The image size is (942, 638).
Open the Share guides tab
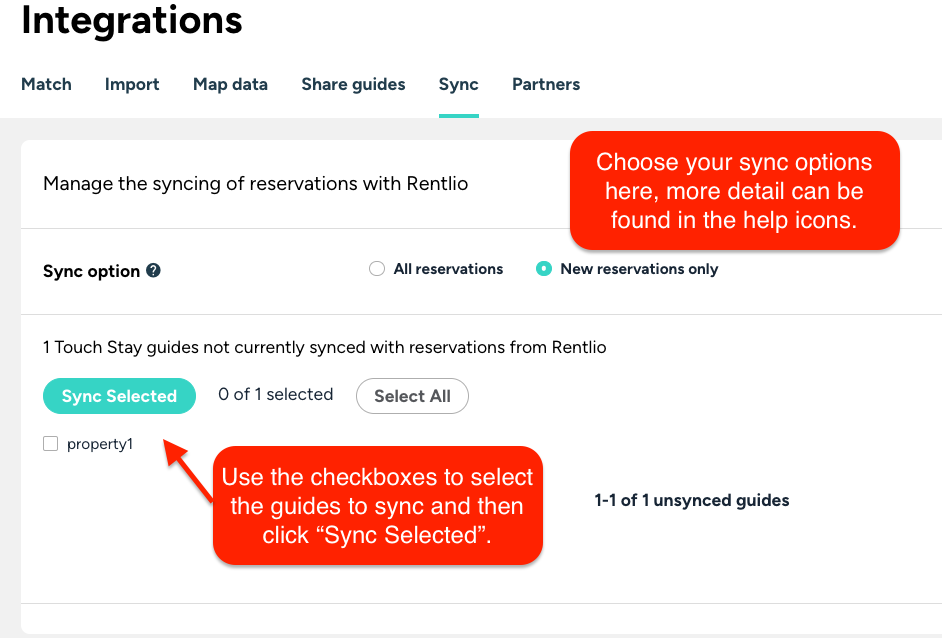[x=353, y=84]
